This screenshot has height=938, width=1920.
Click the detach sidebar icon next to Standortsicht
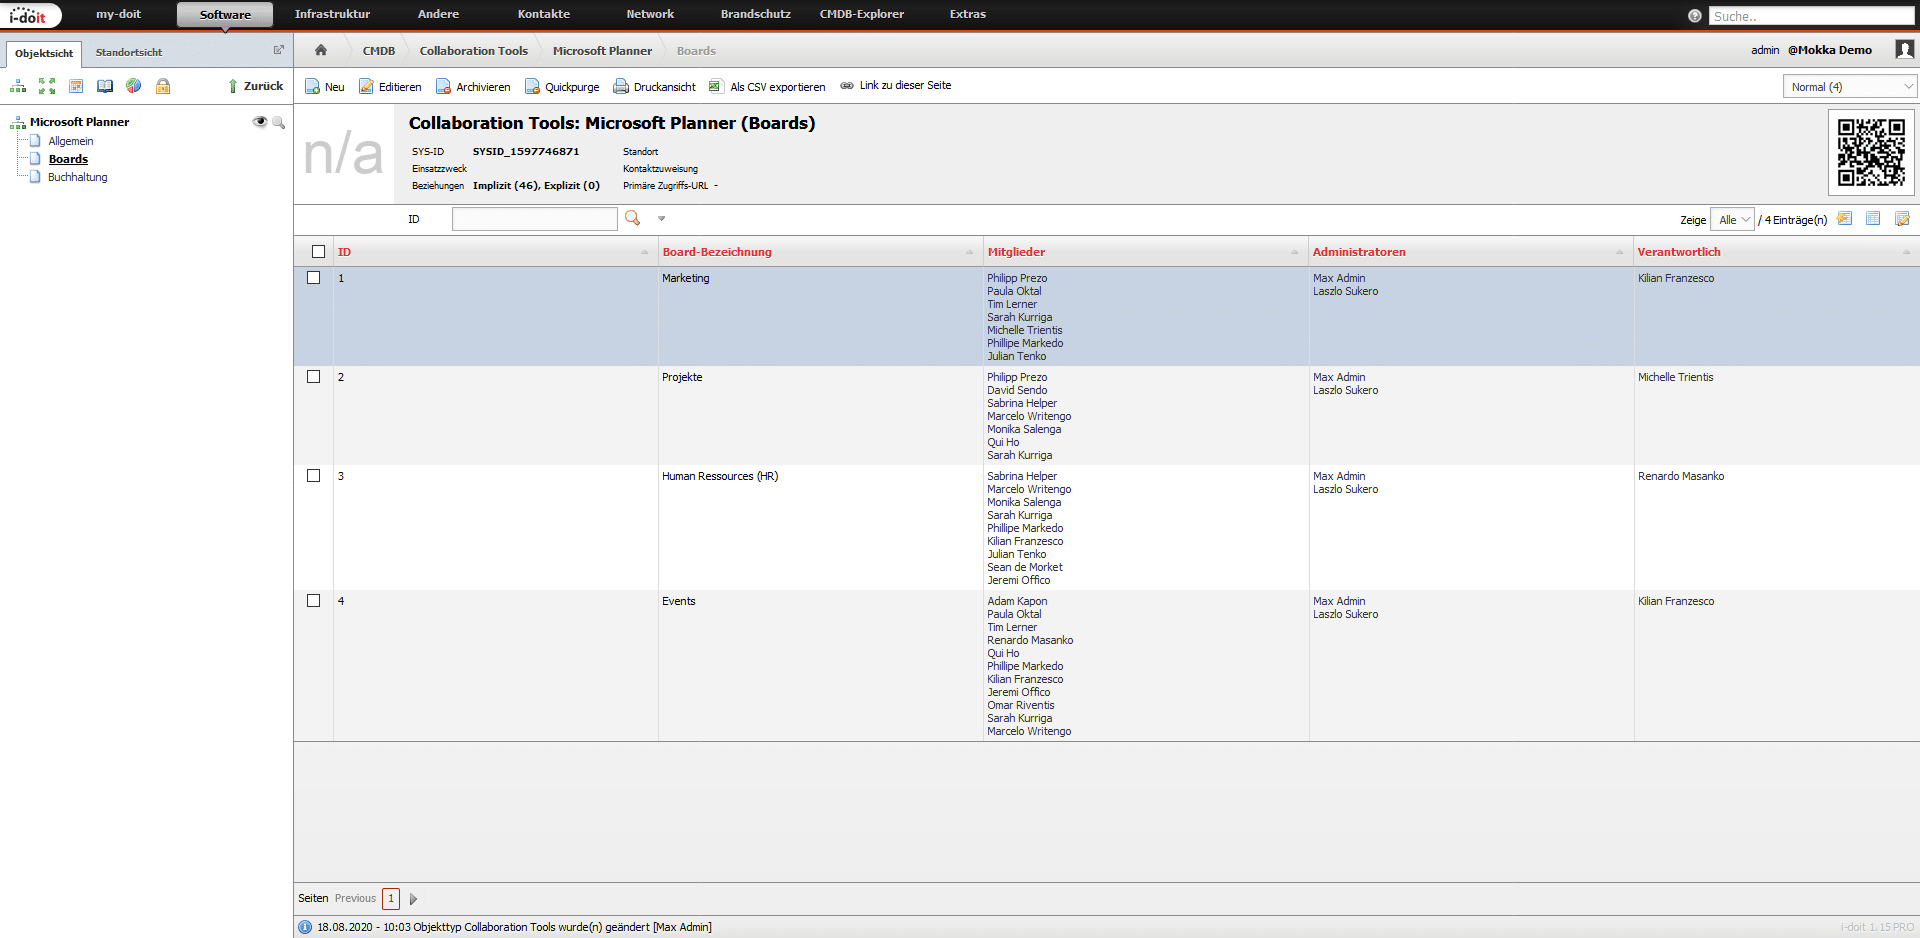point(279,50)
